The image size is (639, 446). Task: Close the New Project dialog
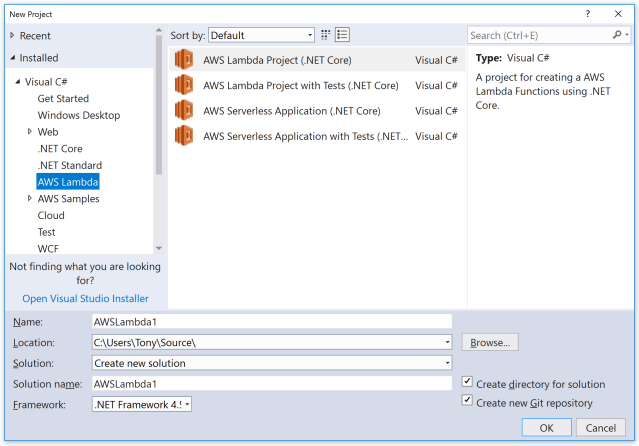618,13
